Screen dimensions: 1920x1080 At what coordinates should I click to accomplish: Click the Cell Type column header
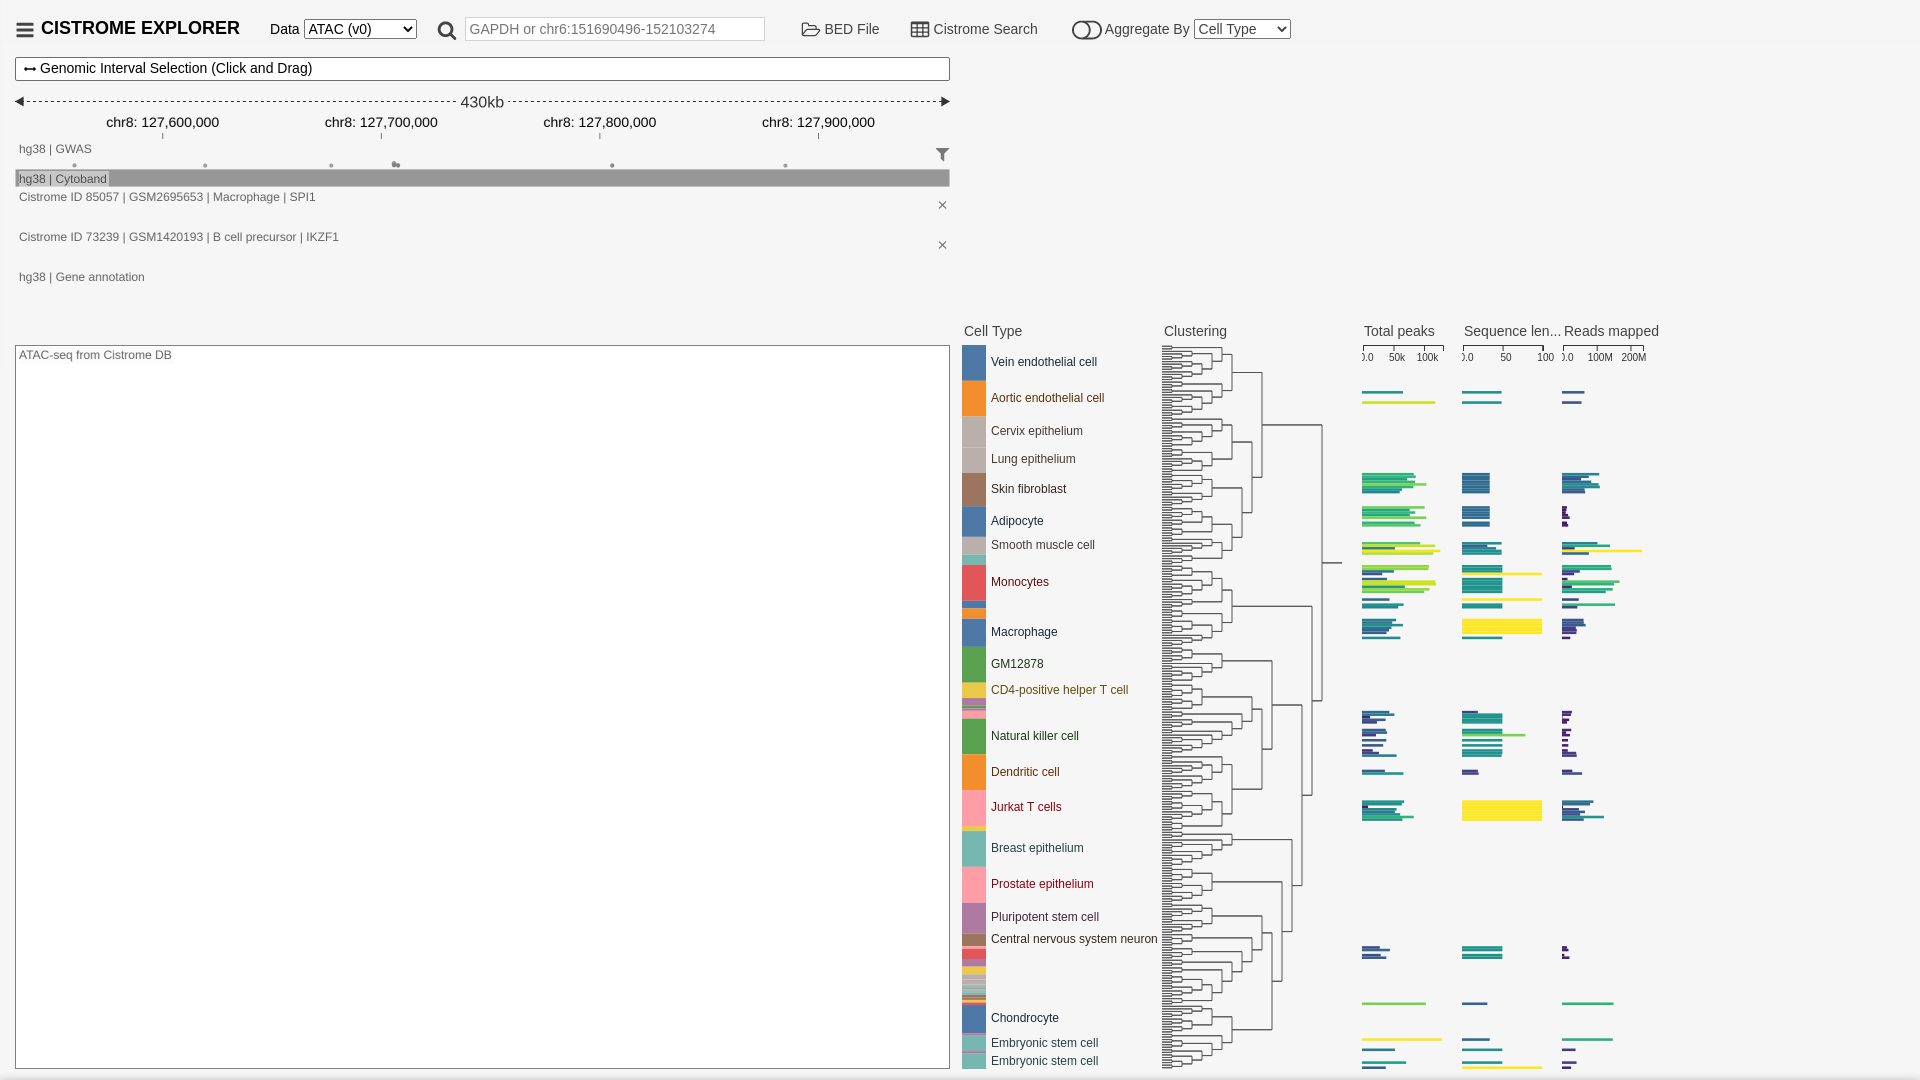[x=993, y=331]
